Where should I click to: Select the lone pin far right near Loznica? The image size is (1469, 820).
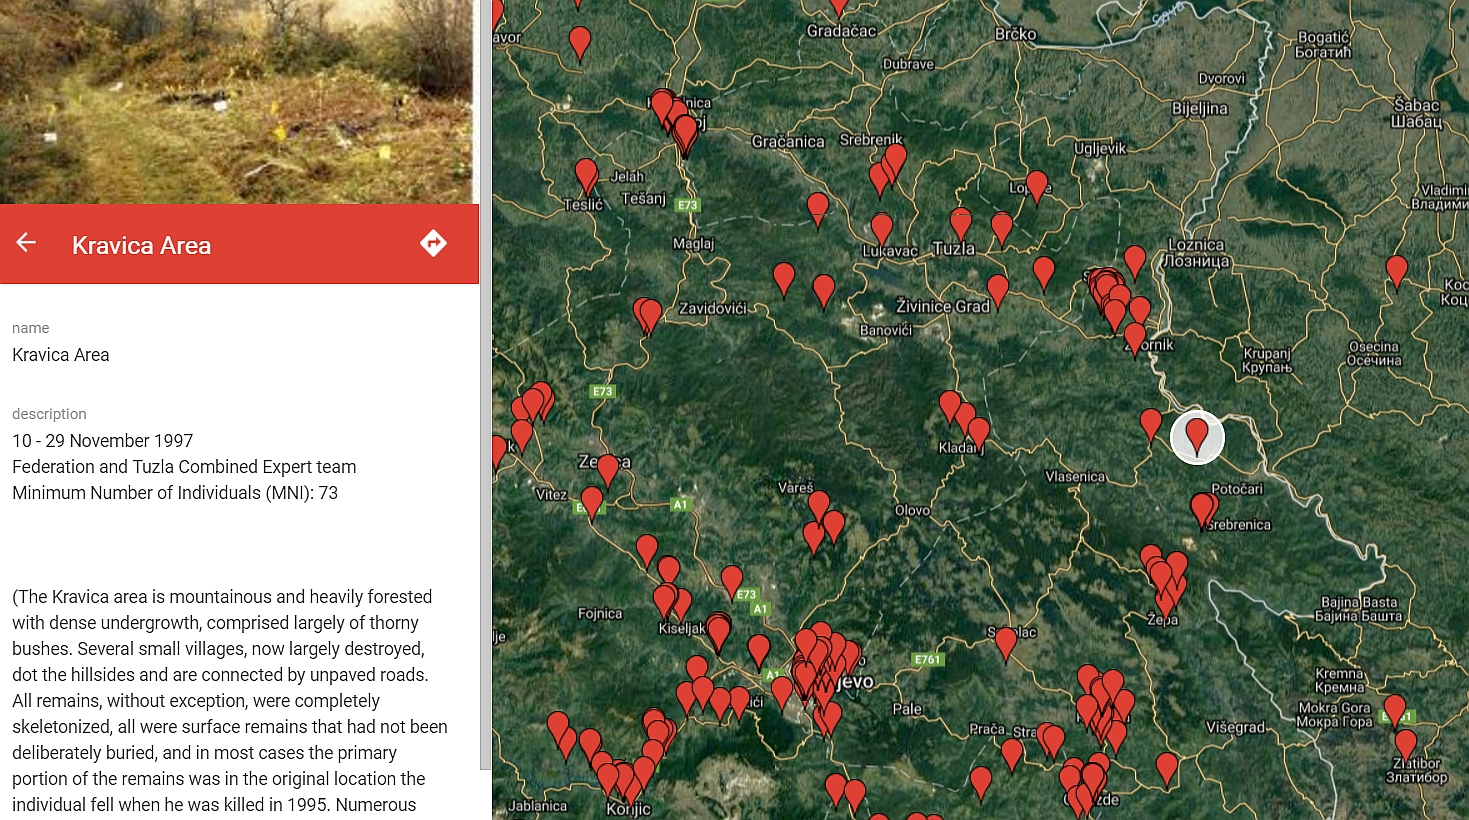click(x=1396, y=269)
